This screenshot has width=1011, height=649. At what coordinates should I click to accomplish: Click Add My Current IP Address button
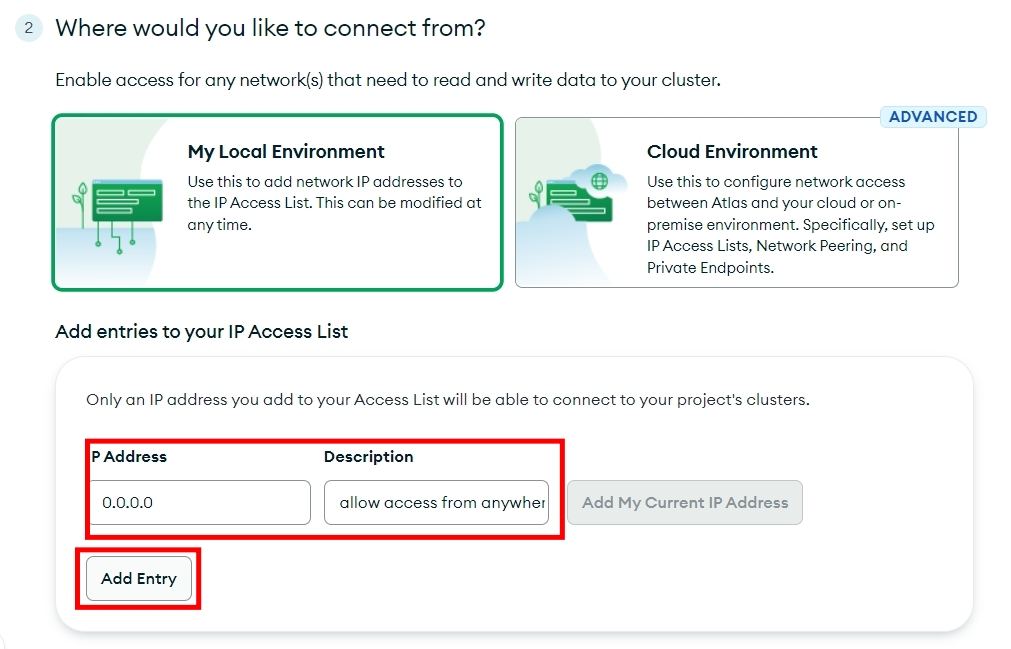pyautogui.click(x=685, y=502)
